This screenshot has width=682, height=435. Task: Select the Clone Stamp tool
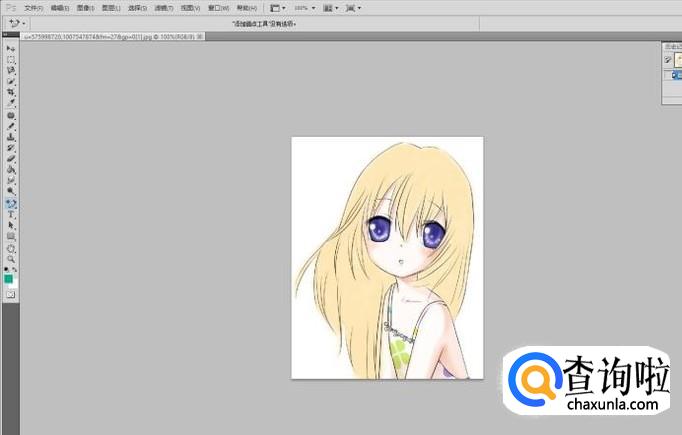coord(11,137)
